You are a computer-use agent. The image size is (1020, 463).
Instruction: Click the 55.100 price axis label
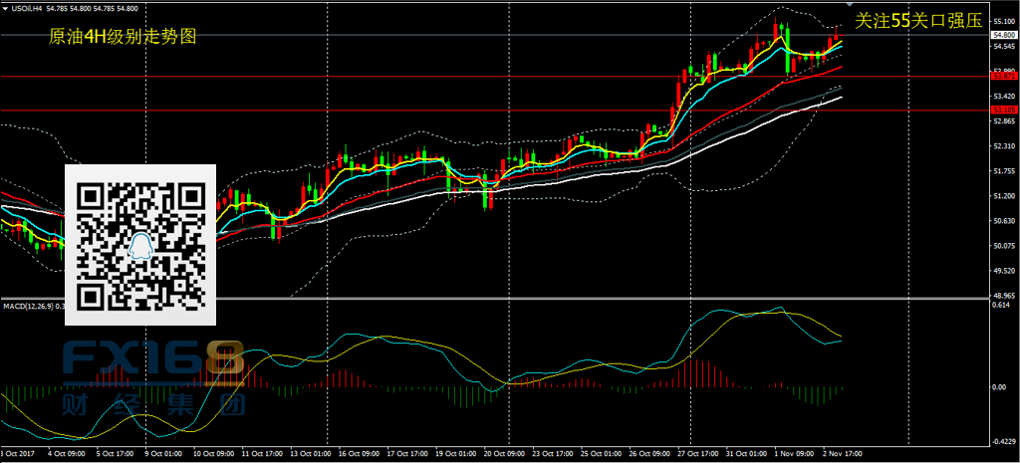[x=1004, y=21]
